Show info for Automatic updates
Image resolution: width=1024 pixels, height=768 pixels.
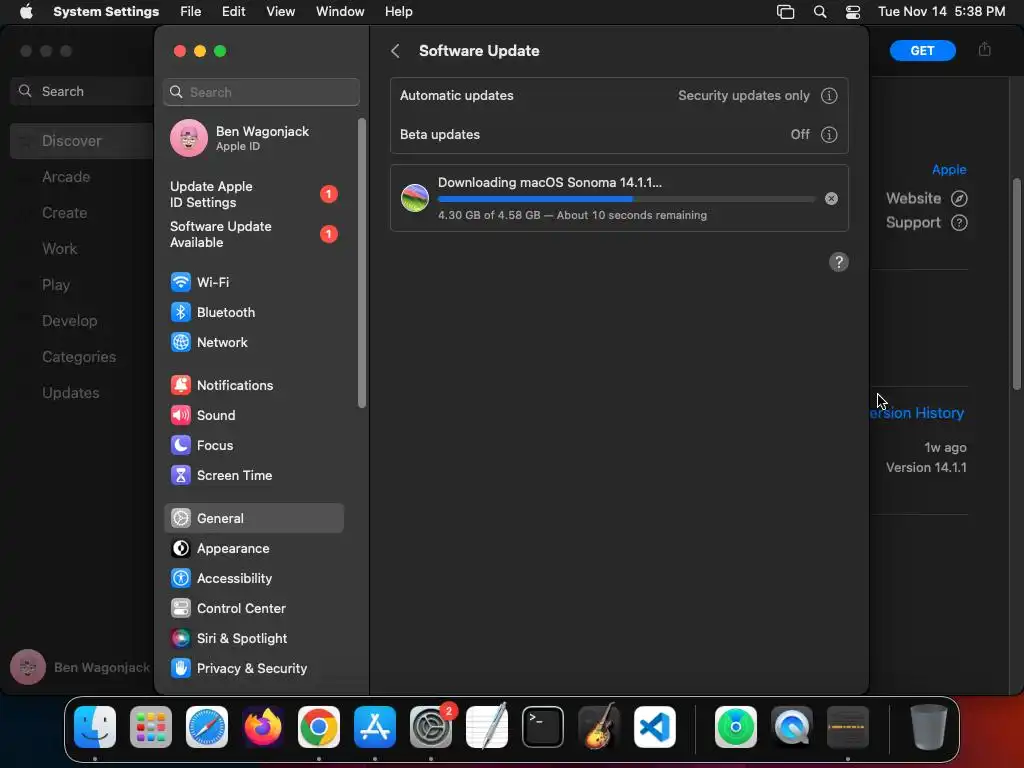pos(829,96)
